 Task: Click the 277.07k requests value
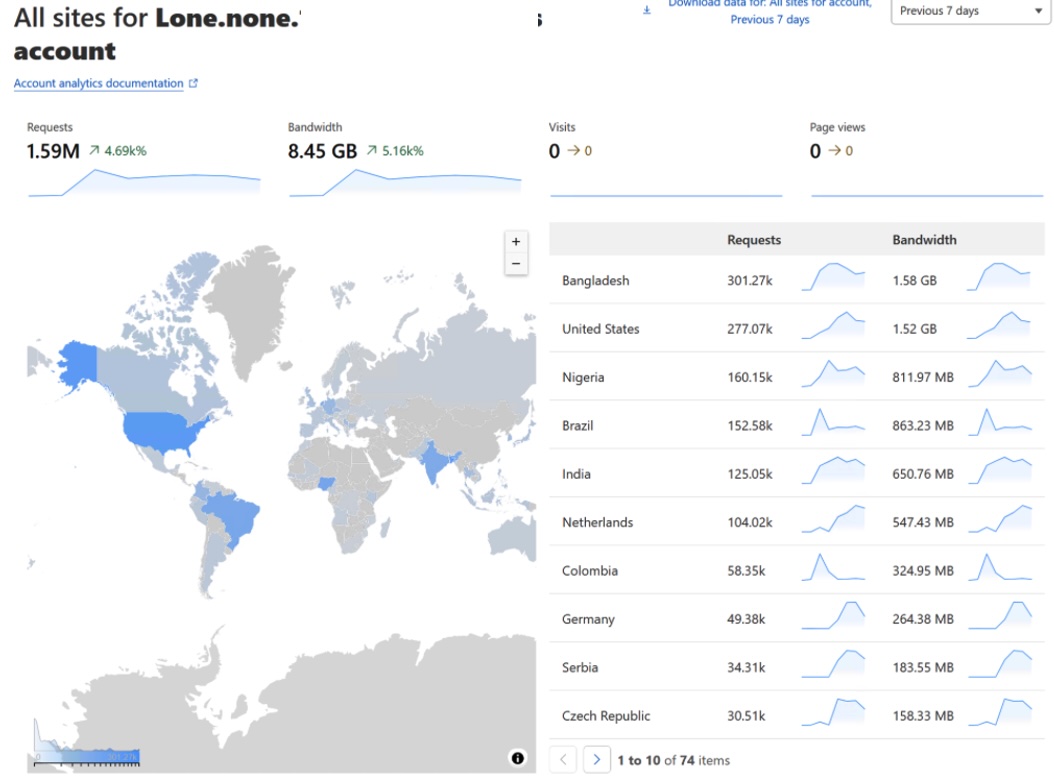[749, 329]
